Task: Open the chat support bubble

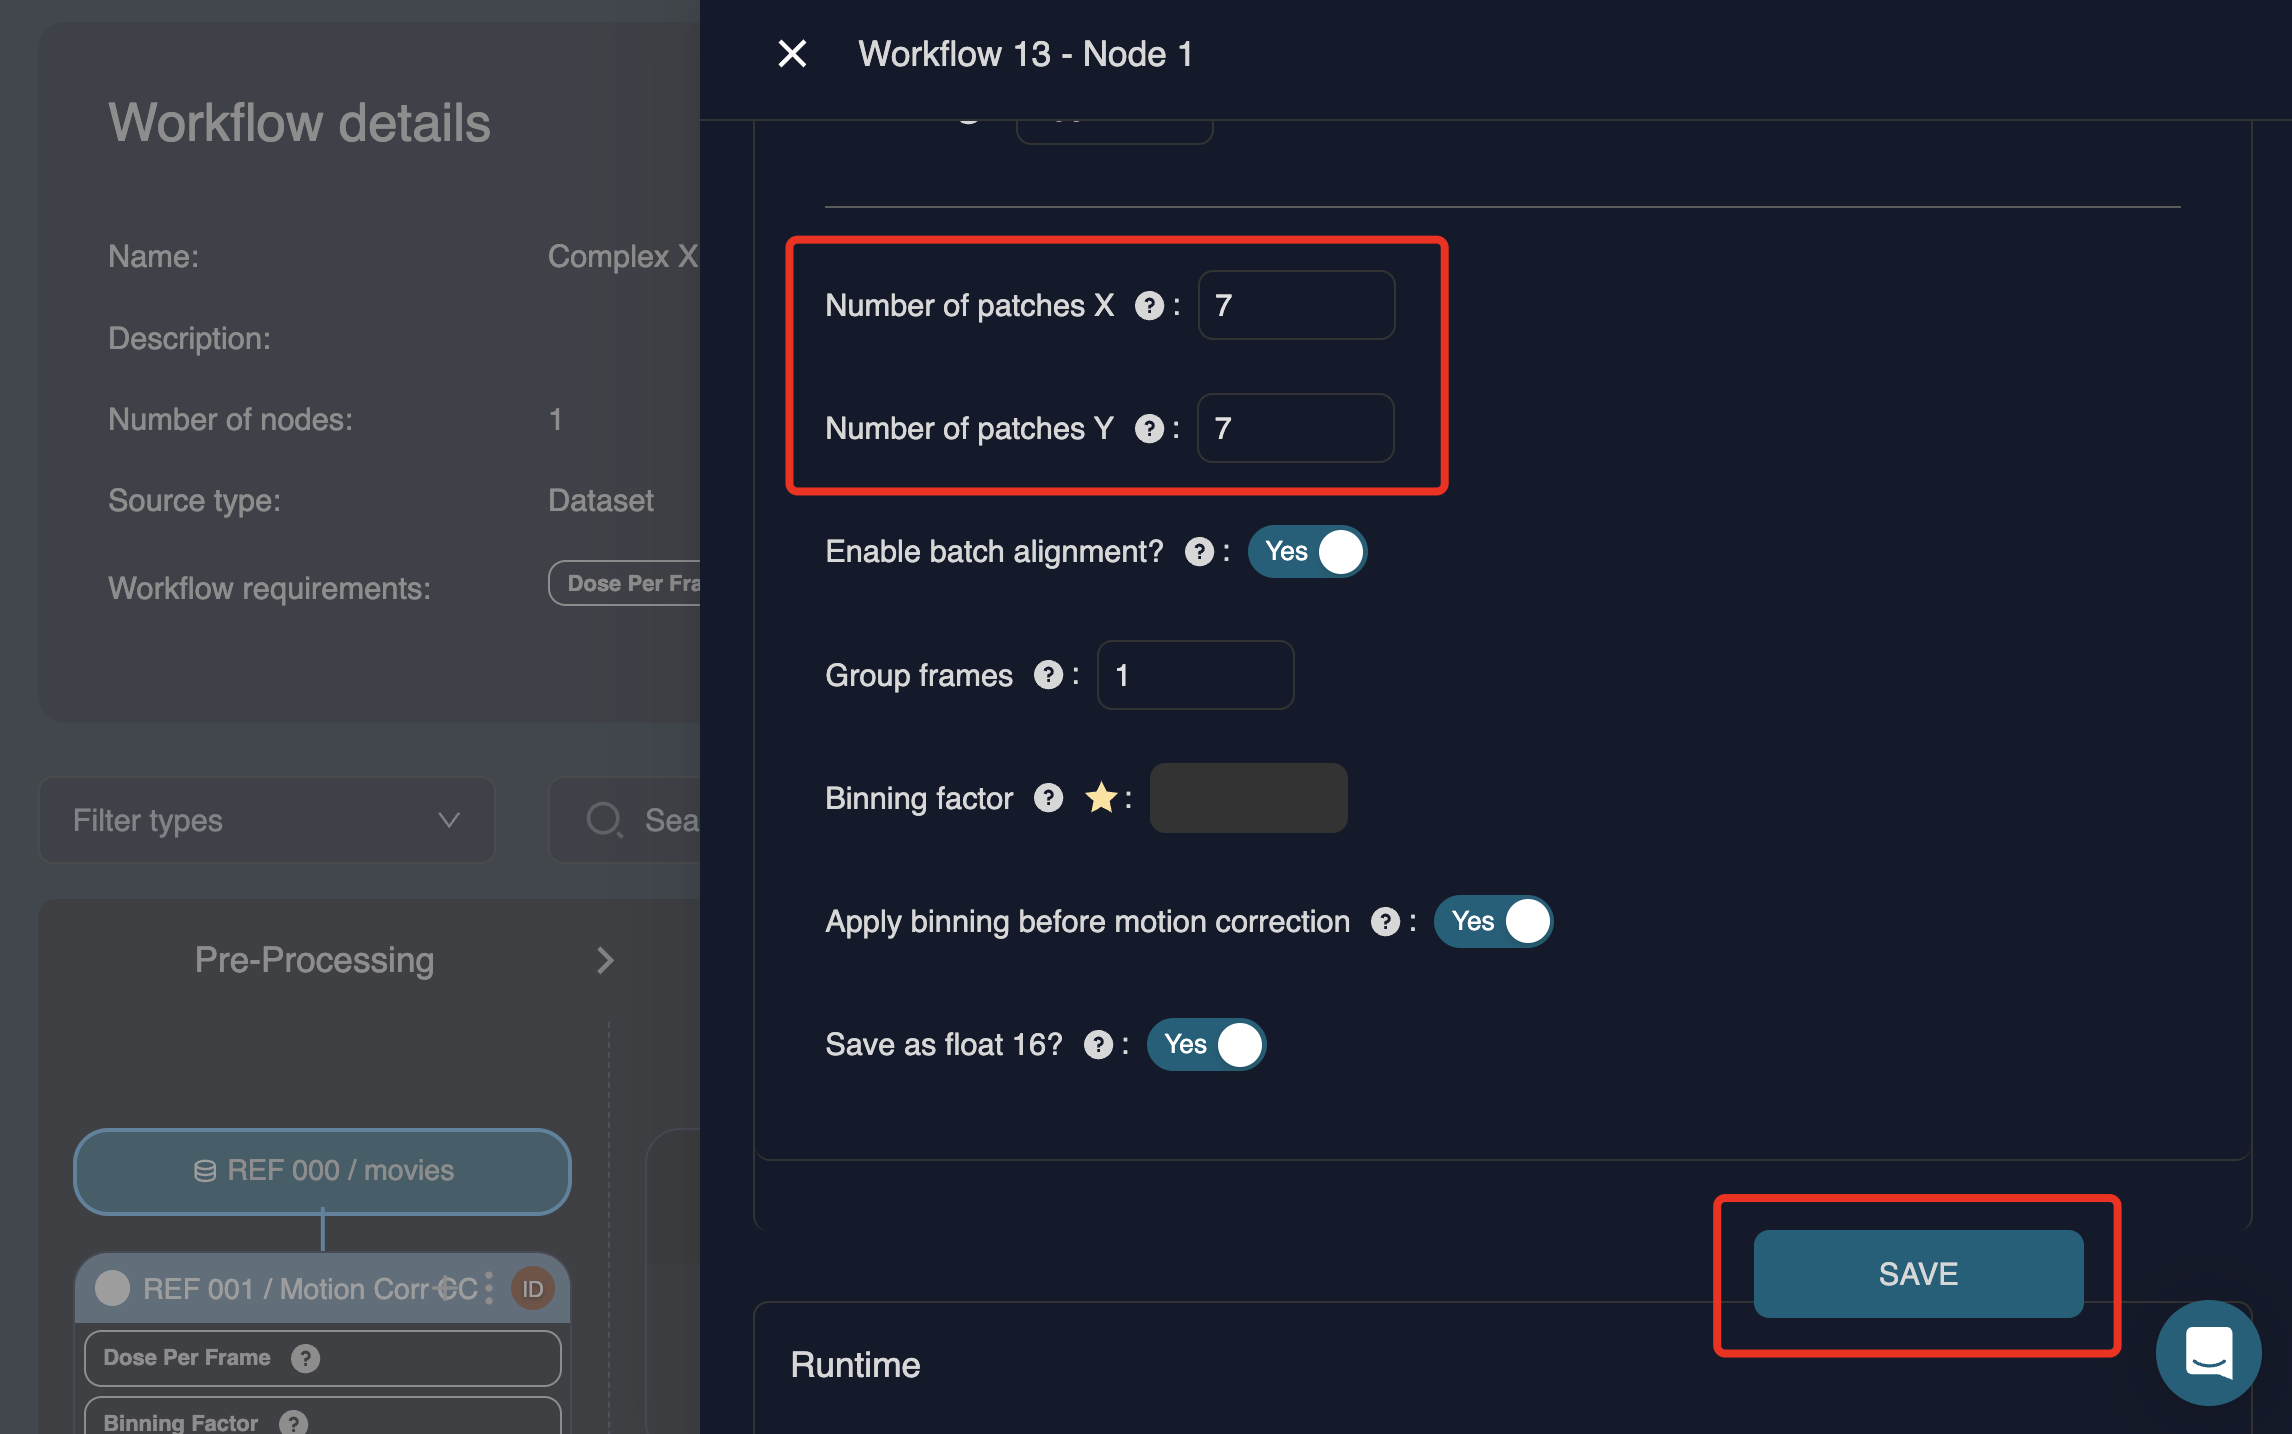Action: (2208, 1352)
